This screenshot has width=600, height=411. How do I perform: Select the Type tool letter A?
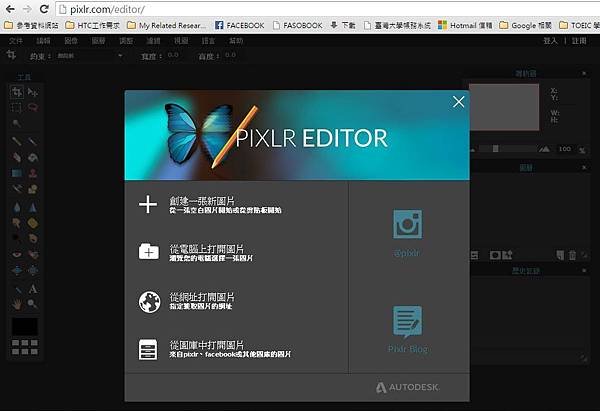pyautogui.click(x=33, y=289)
